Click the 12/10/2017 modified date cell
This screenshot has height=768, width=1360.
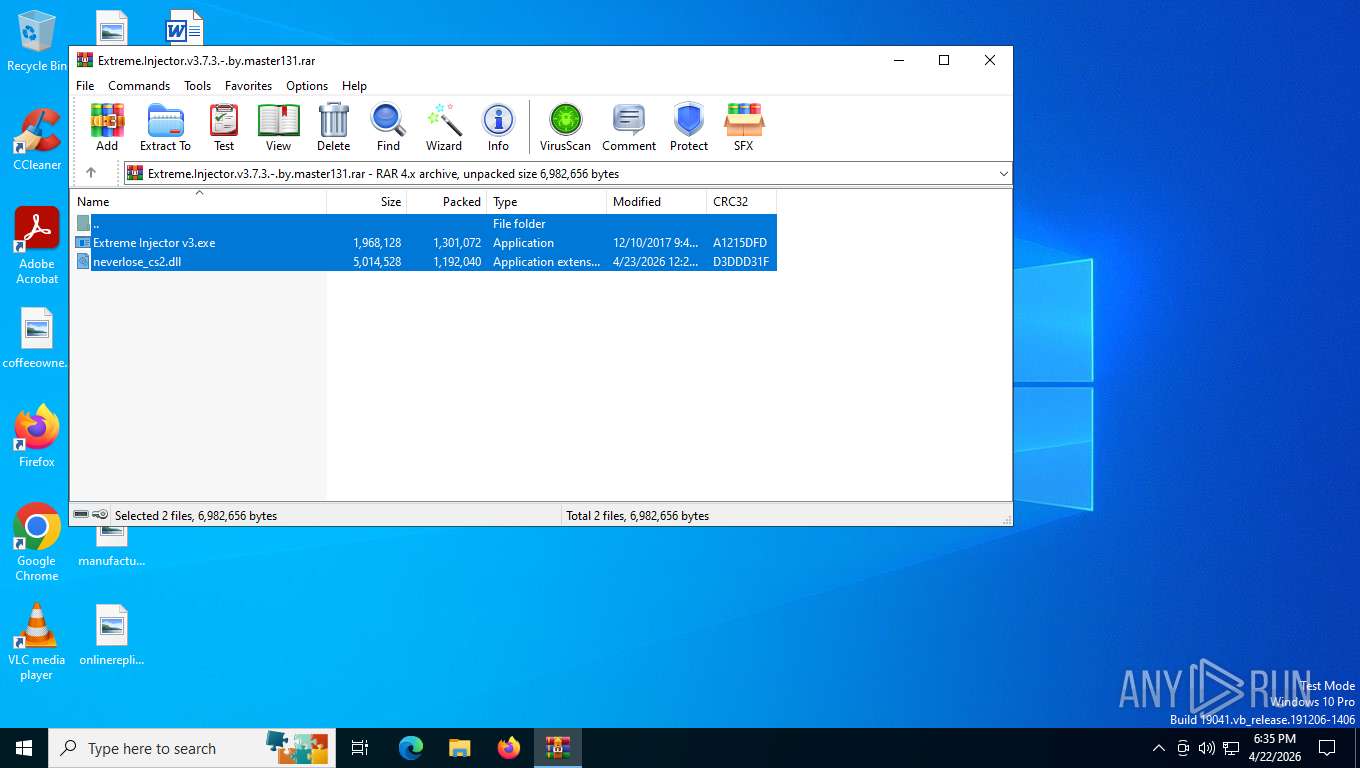[x=655, y=243]
